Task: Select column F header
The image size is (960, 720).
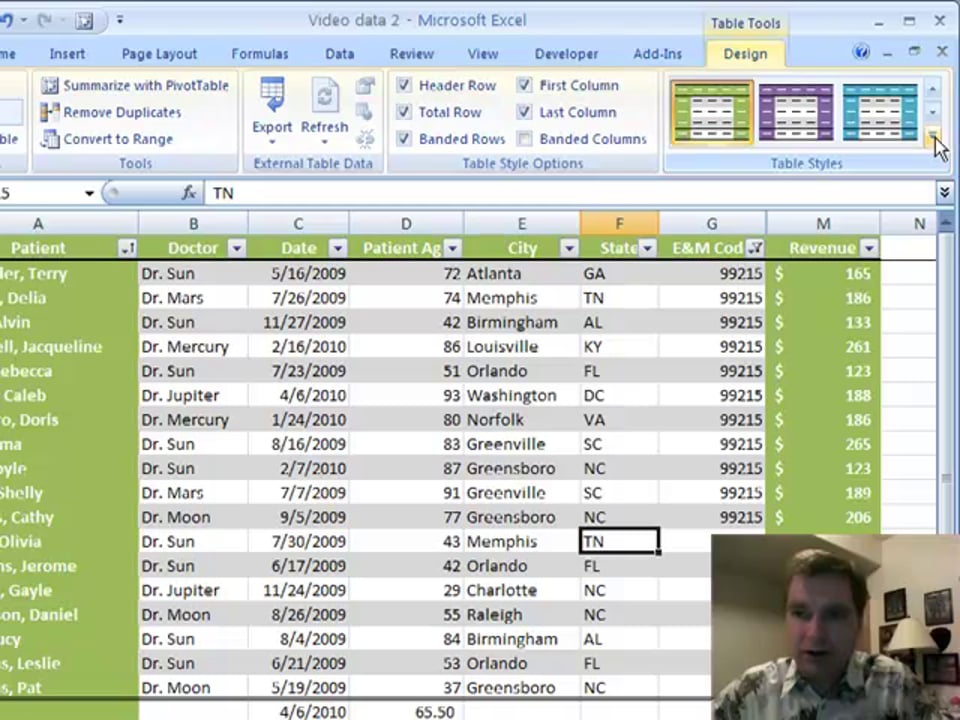Action: [x=620, y=223]
